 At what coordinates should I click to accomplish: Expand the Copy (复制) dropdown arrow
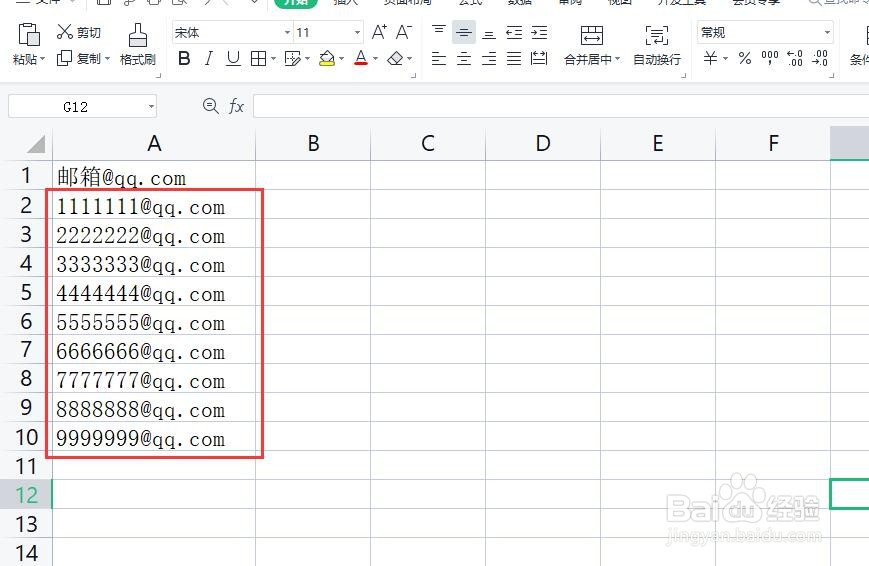coord(108,59)
